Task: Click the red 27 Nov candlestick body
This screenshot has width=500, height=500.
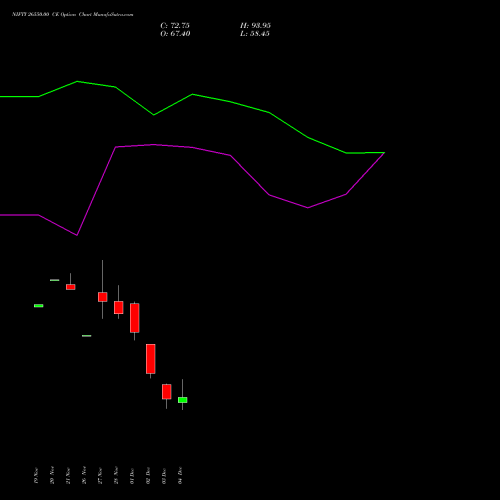Action: 103,297
